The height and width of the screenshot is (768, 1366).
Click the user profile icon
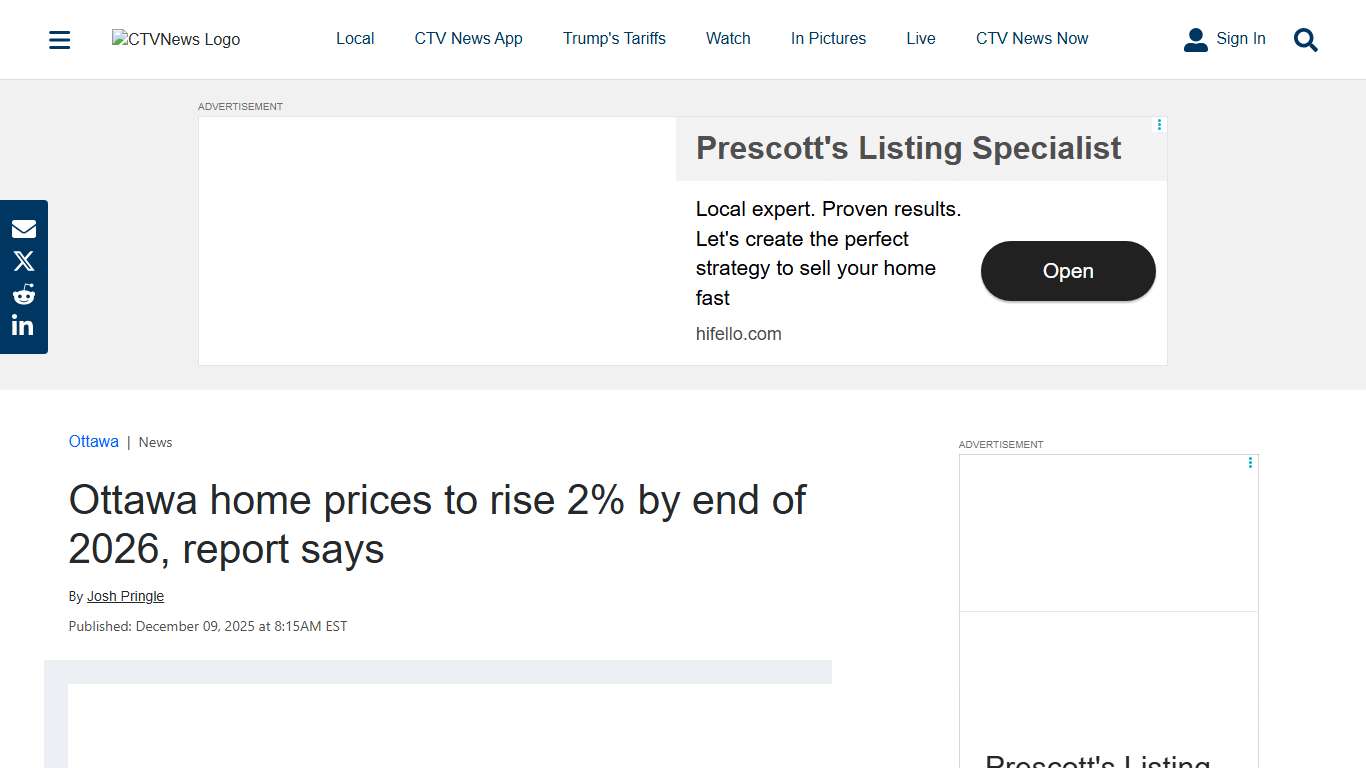[x=1195, y=40]
